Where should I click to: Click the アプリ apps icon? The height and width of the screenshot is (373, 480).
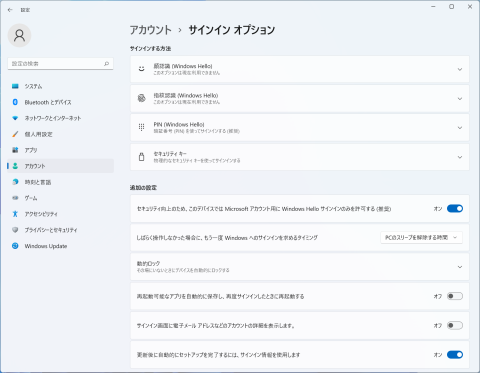pyautogui.click(x=15, y=150)
